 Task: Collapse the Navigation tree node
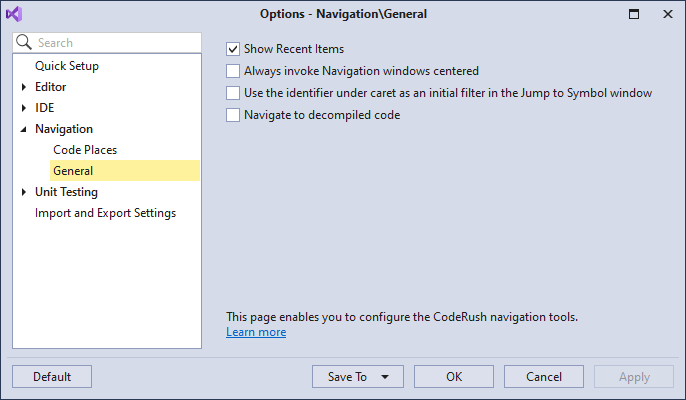click(x=24, y=129)
